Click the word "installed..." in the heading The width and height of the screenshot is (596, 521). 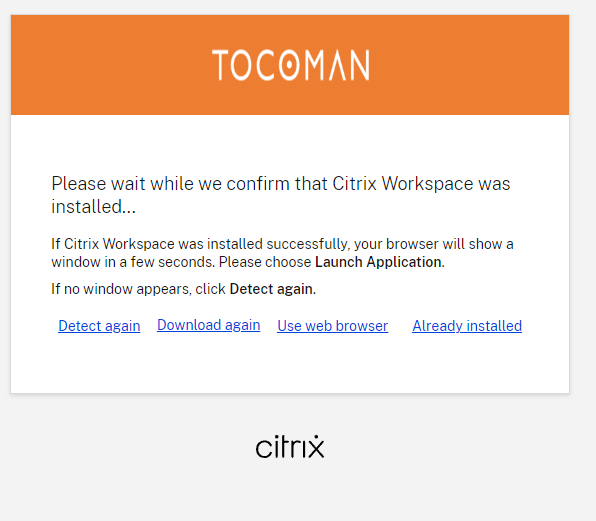94,207
